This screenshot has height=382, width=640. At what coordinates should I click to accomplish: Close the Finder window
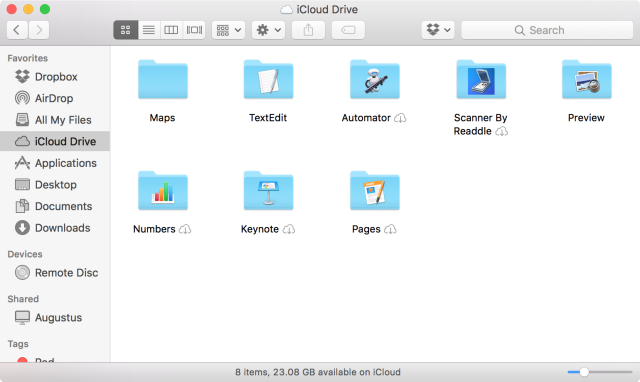point(11,9)
